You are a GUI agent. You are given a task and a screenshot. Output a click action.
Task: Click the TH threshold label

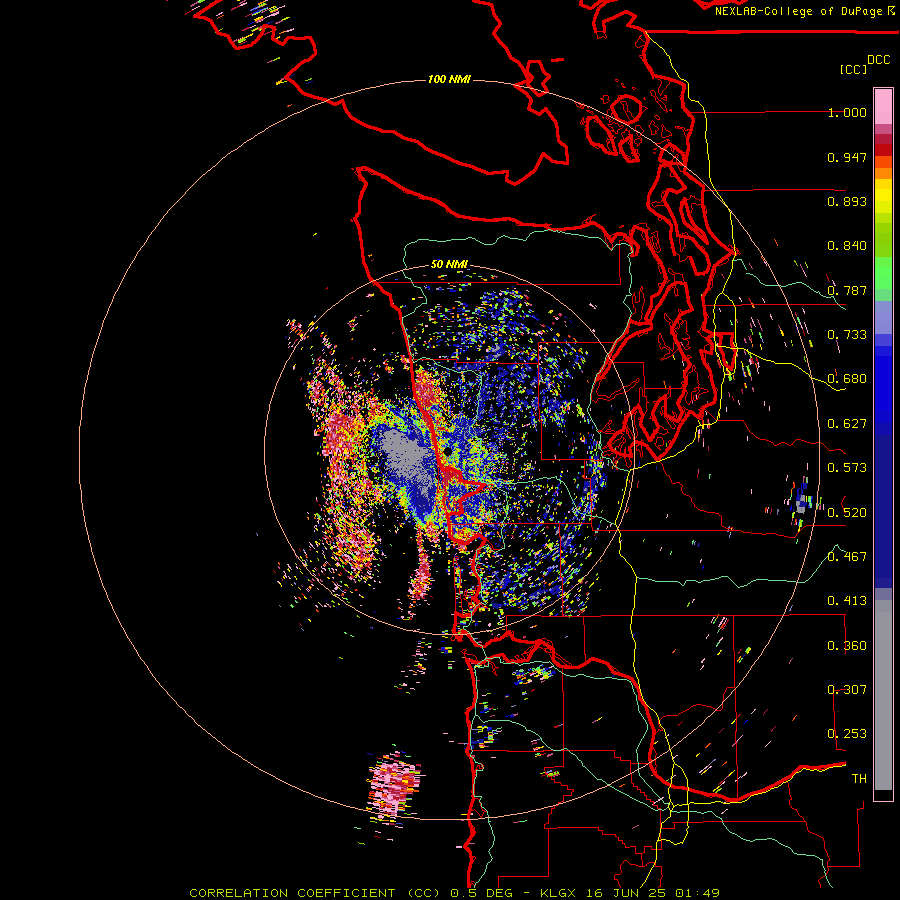click(859, 779)
